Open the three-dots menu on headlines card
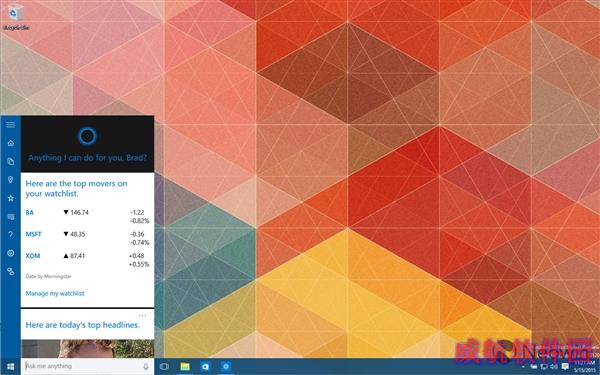The image size is (600, 375). (x=142, y=316)
